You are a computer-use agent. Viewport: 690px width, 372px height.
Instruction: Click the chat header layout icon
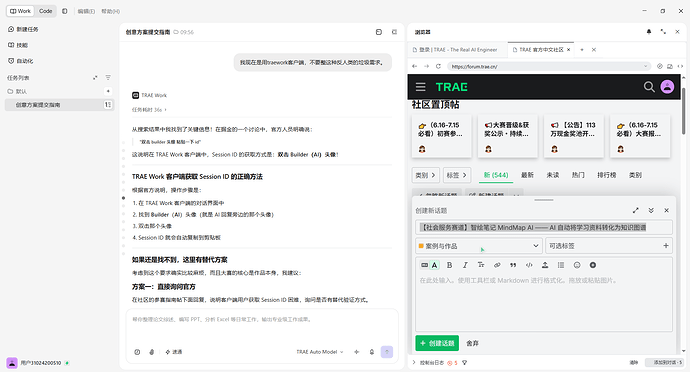[x=394, y=32]
